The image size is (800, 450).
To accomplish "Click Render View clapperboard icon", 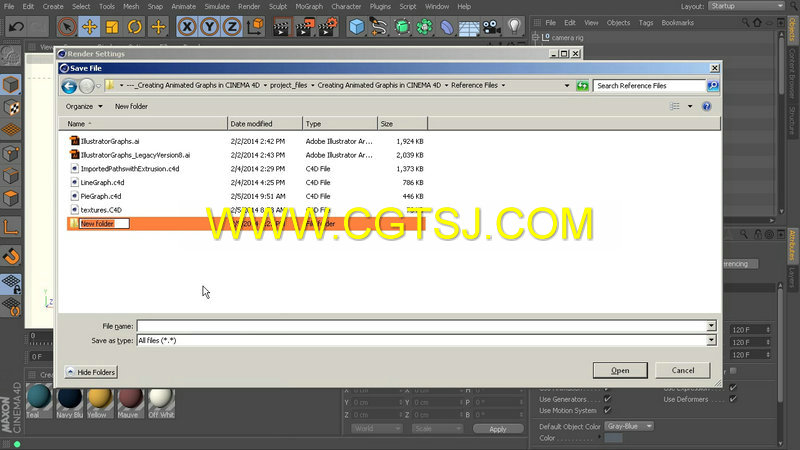I will 281,27.
